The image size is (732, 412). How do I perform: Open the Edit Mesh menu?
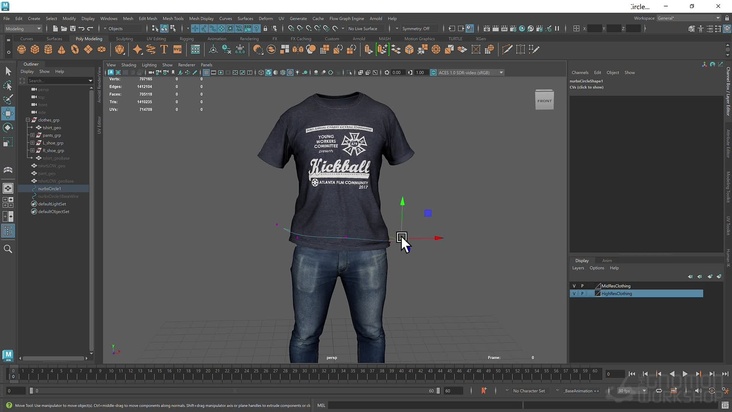(x=148, y=19)
